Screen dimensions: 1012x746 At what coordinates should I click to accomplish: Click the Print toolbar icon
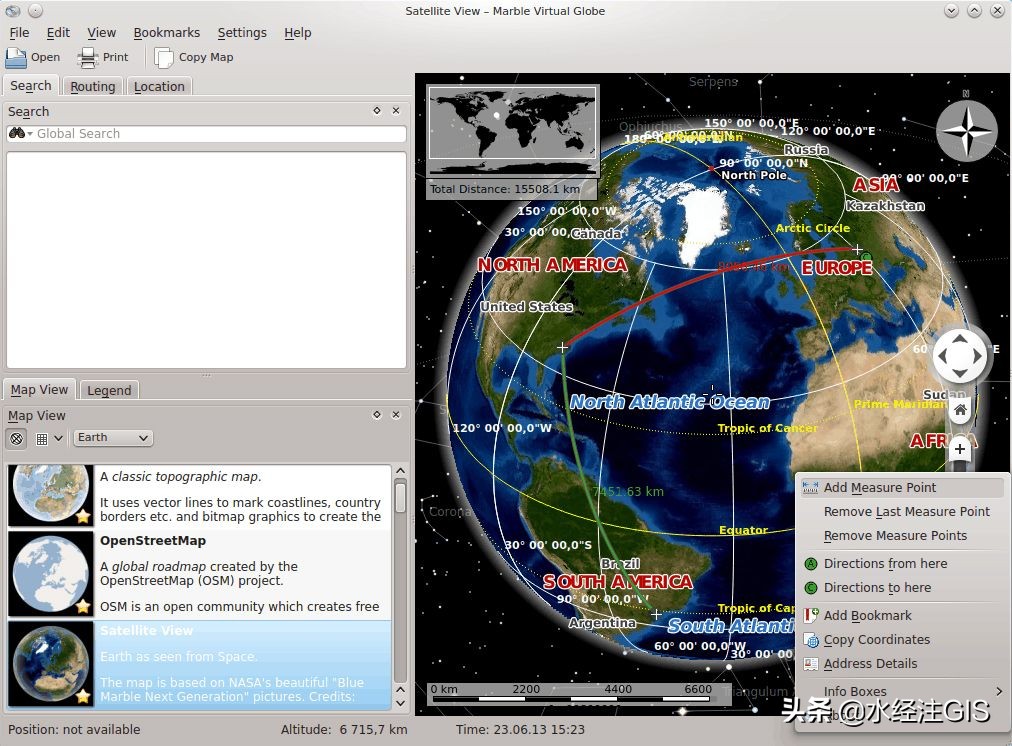(88, 57)
